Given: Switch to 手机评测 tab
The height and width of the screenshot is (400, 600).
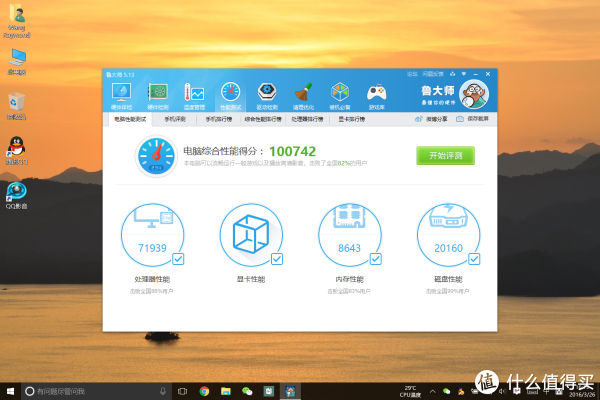Looking at the screenshot, I should [x=175, y=119].
